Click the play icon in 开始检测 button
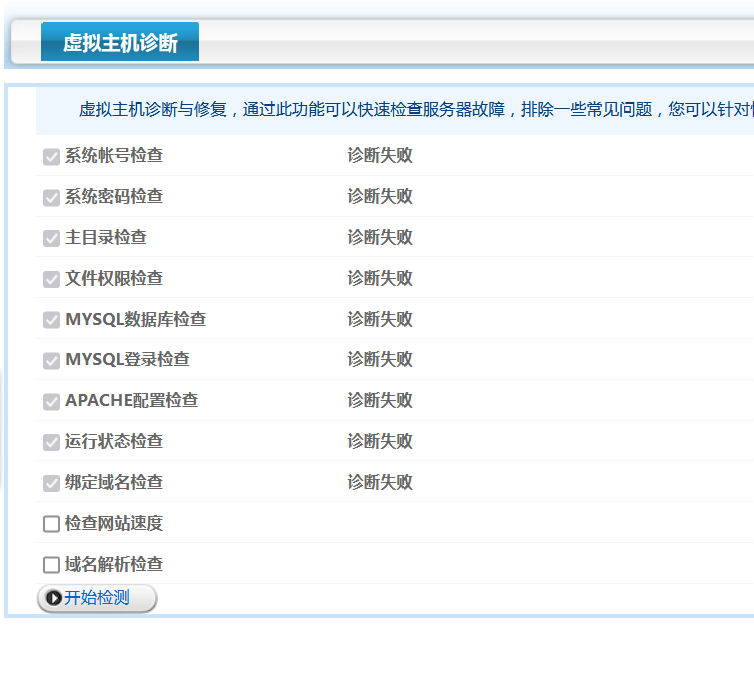Screen dimensions: 754x690 (x=53, y=598)
